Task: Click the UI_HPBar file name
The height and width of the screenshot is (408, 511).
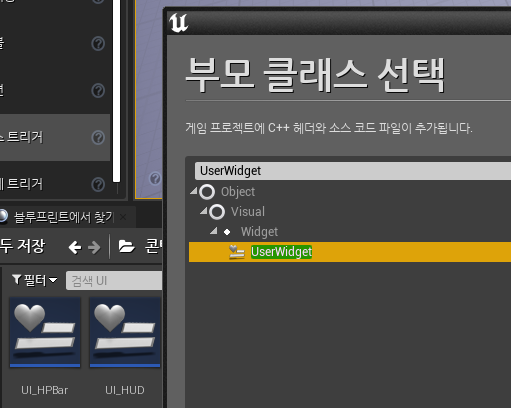Action: click(45, 390)
